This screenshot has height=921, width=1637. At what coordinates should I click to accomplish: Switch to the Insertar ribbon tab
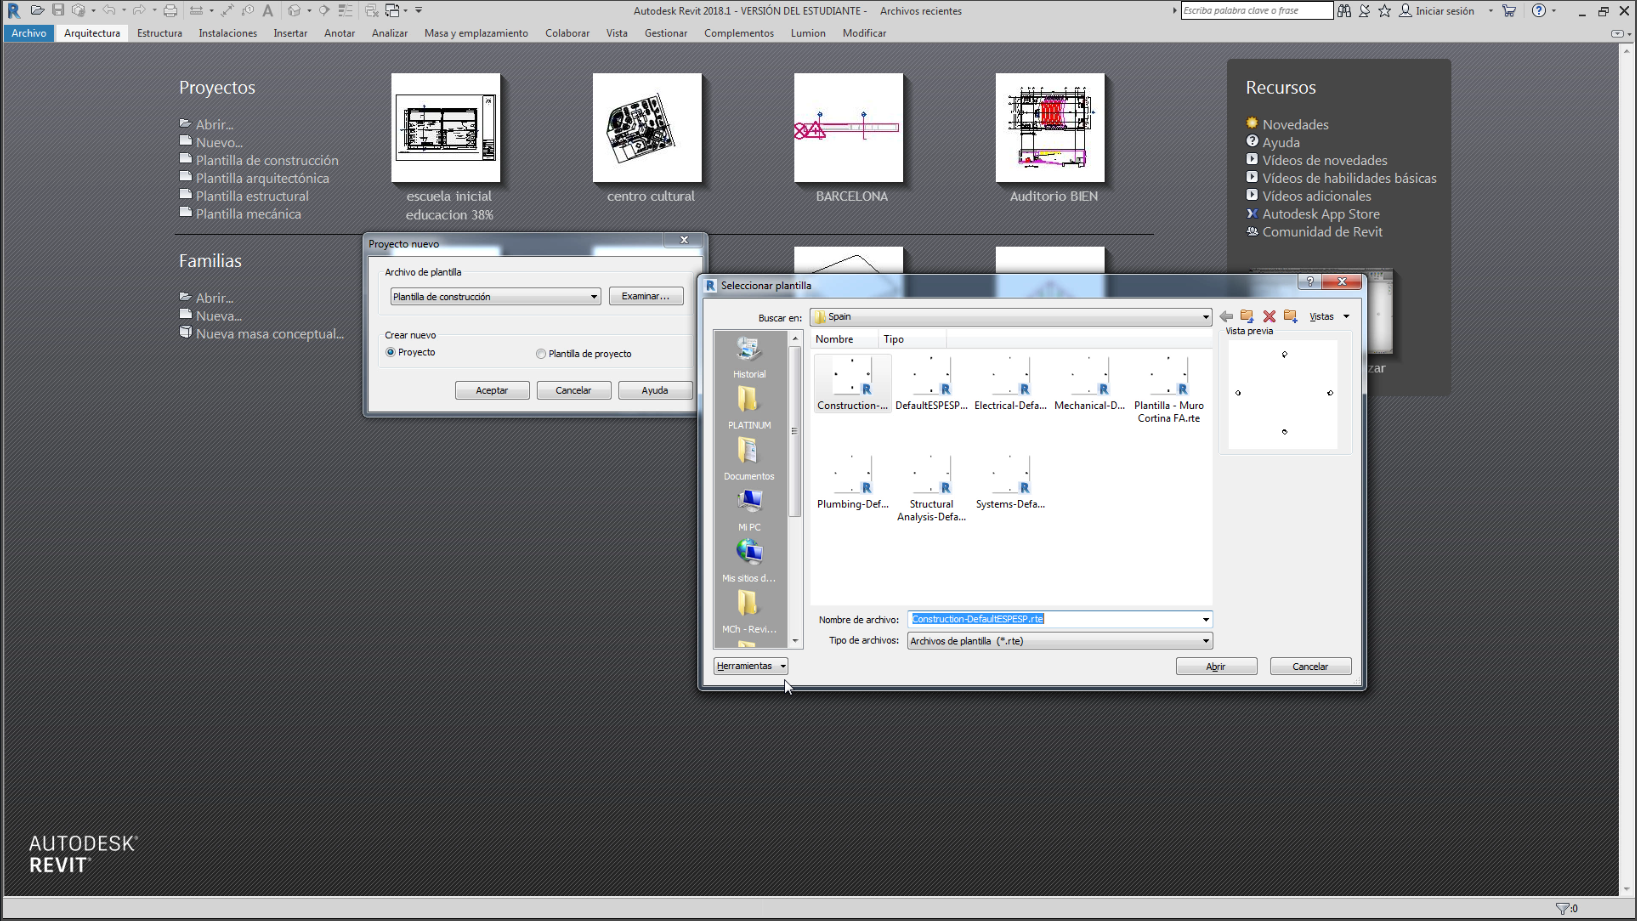point(290,33)
